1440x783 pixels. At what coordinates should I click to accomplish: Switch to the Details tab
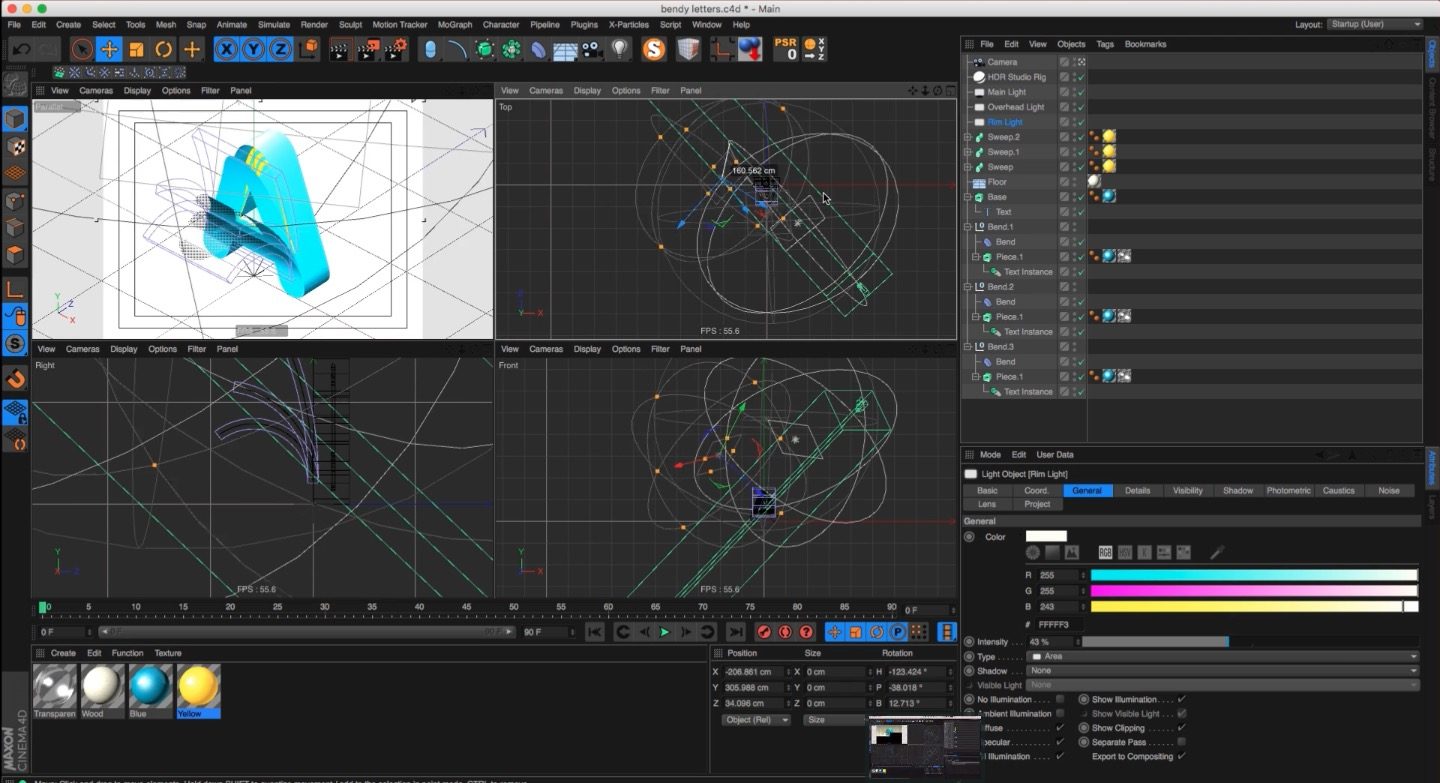point(1137,490)
